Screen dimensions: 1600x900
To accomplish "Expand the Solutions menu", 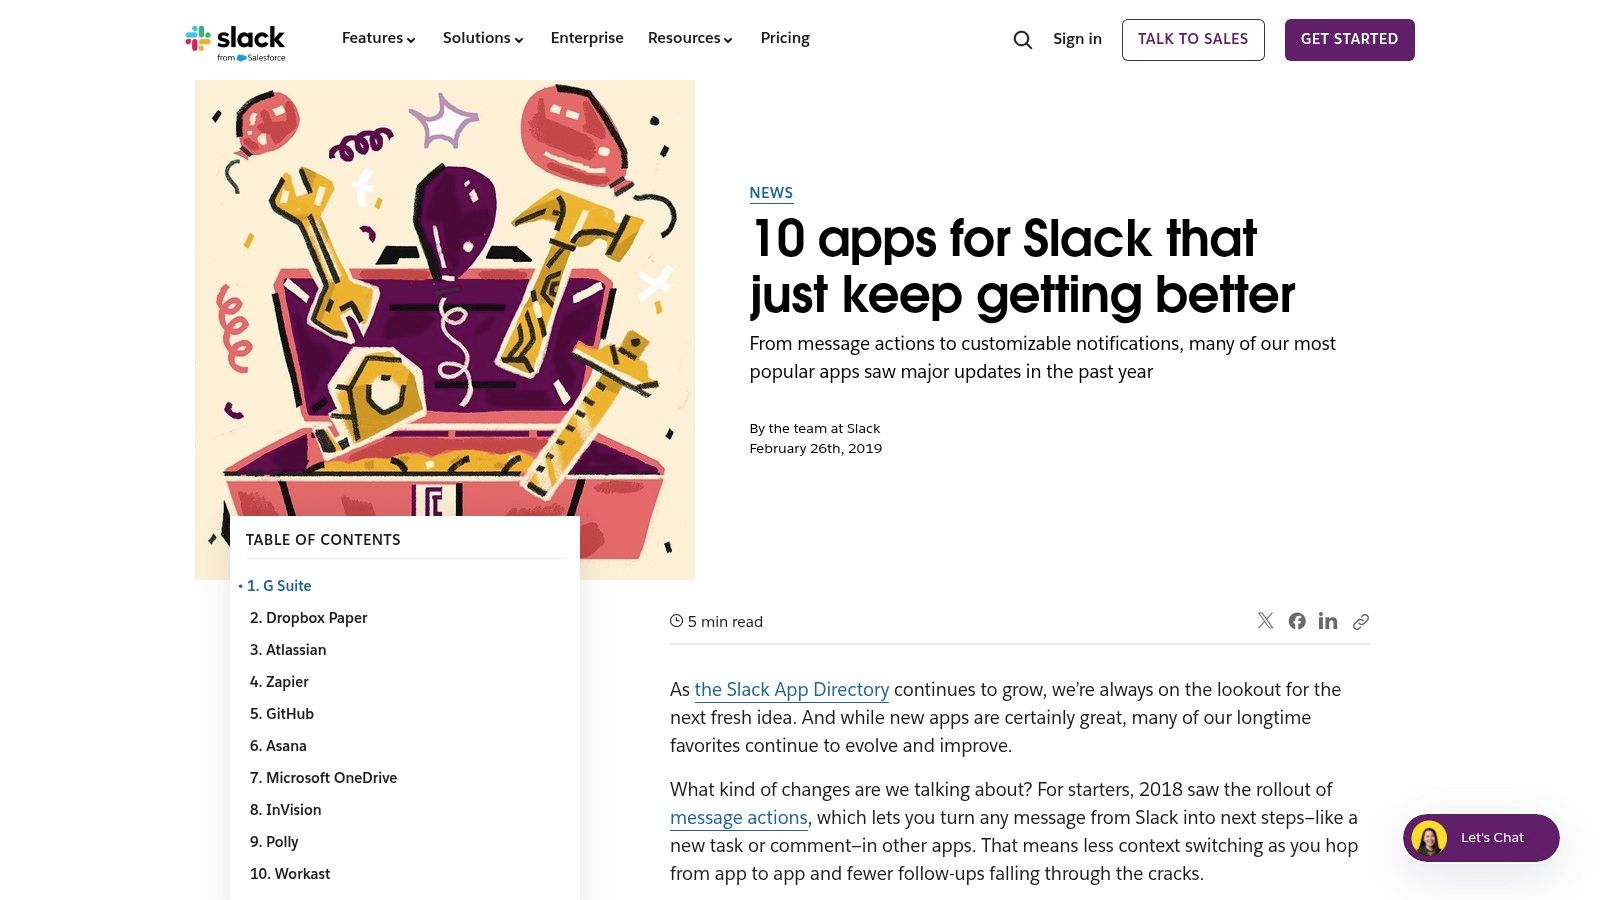I will [483, 38].
